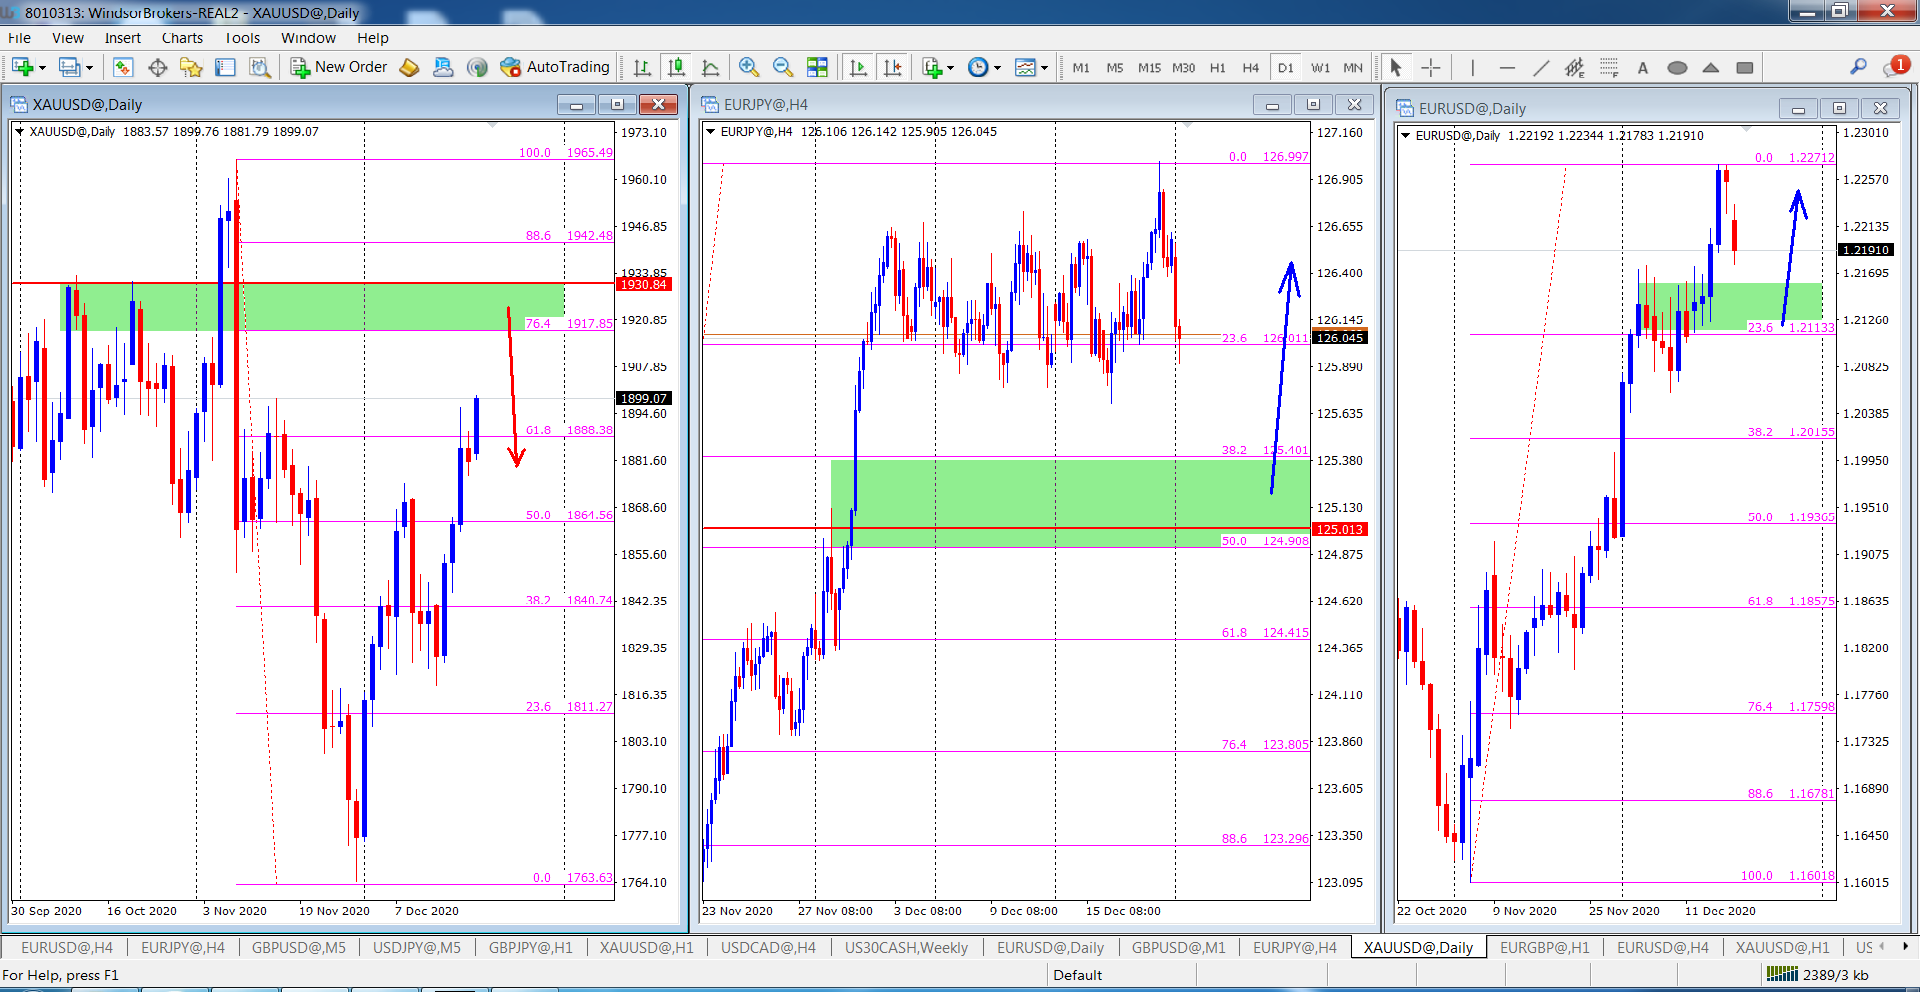Switch to the US30CASH,Weekly tab
The width and height of the screenshot is (1920, 992).
[906, 947]
